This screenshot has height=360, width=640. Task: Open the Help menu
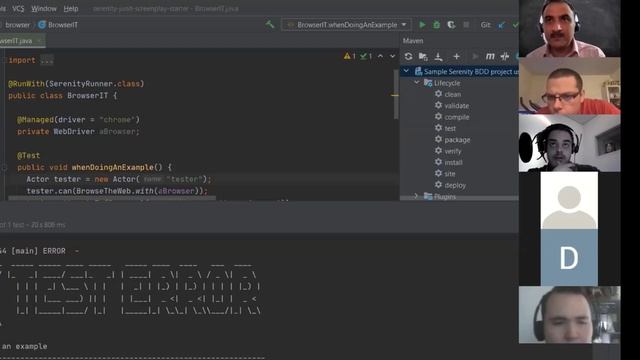click(x=71, y=9)
